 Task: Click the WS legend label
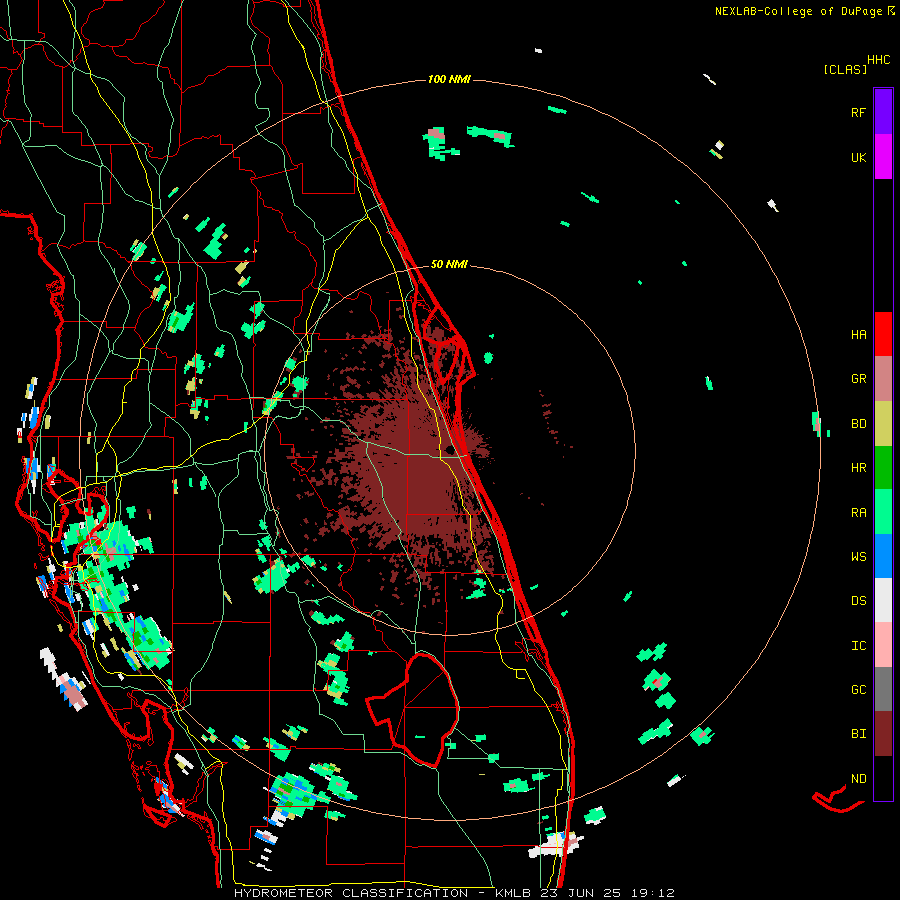(x=858, y=556)
